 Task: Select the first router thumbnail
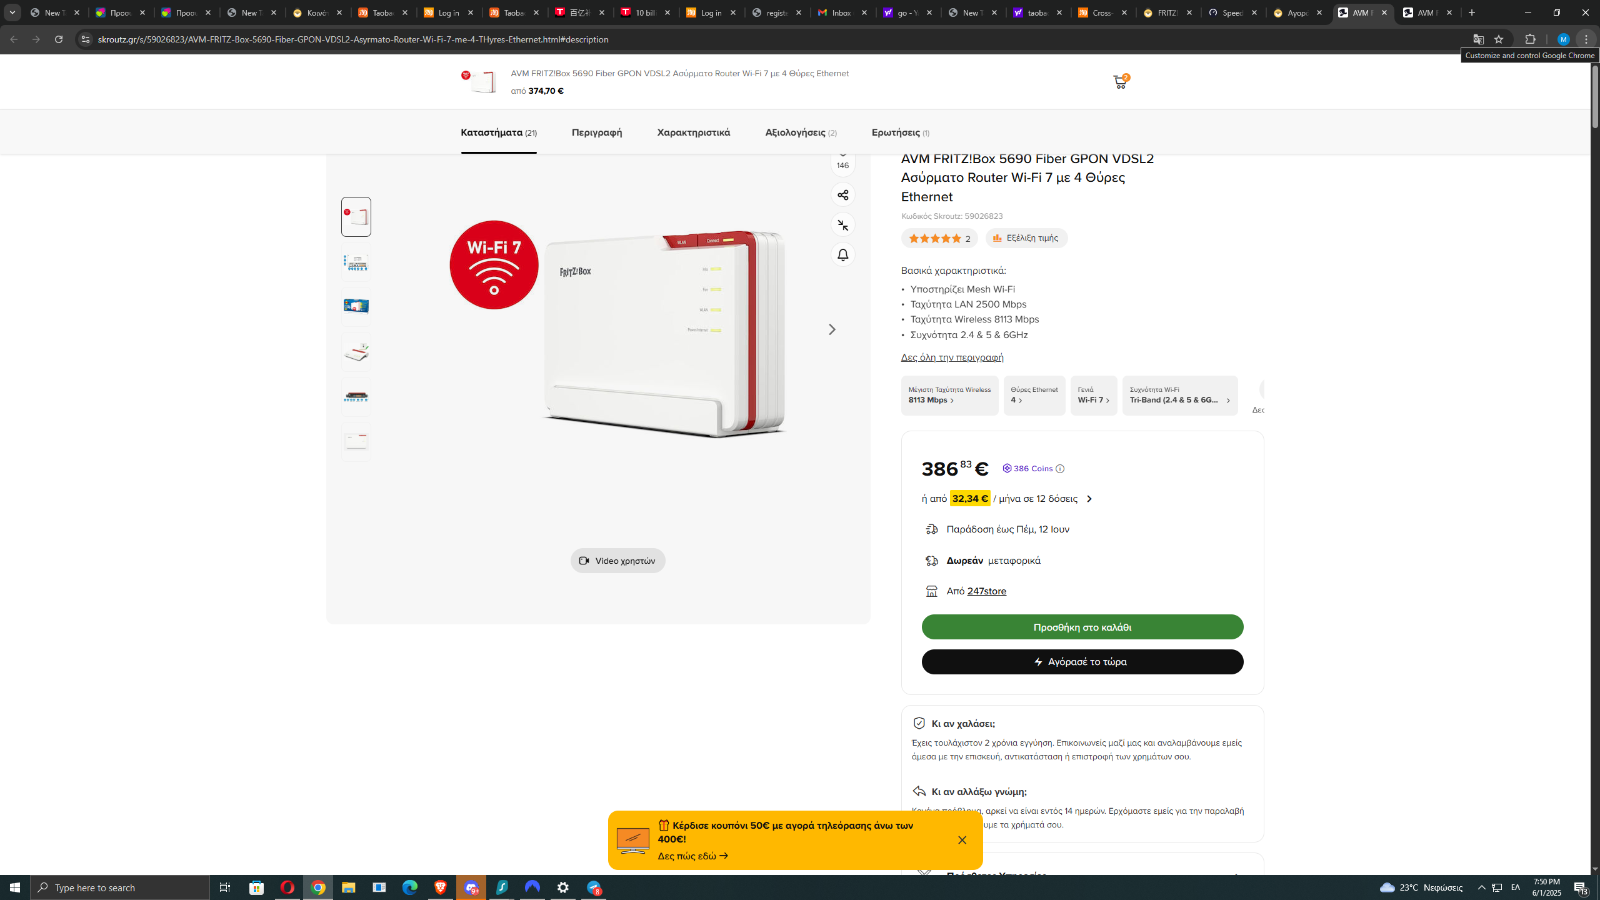(356, 217)
